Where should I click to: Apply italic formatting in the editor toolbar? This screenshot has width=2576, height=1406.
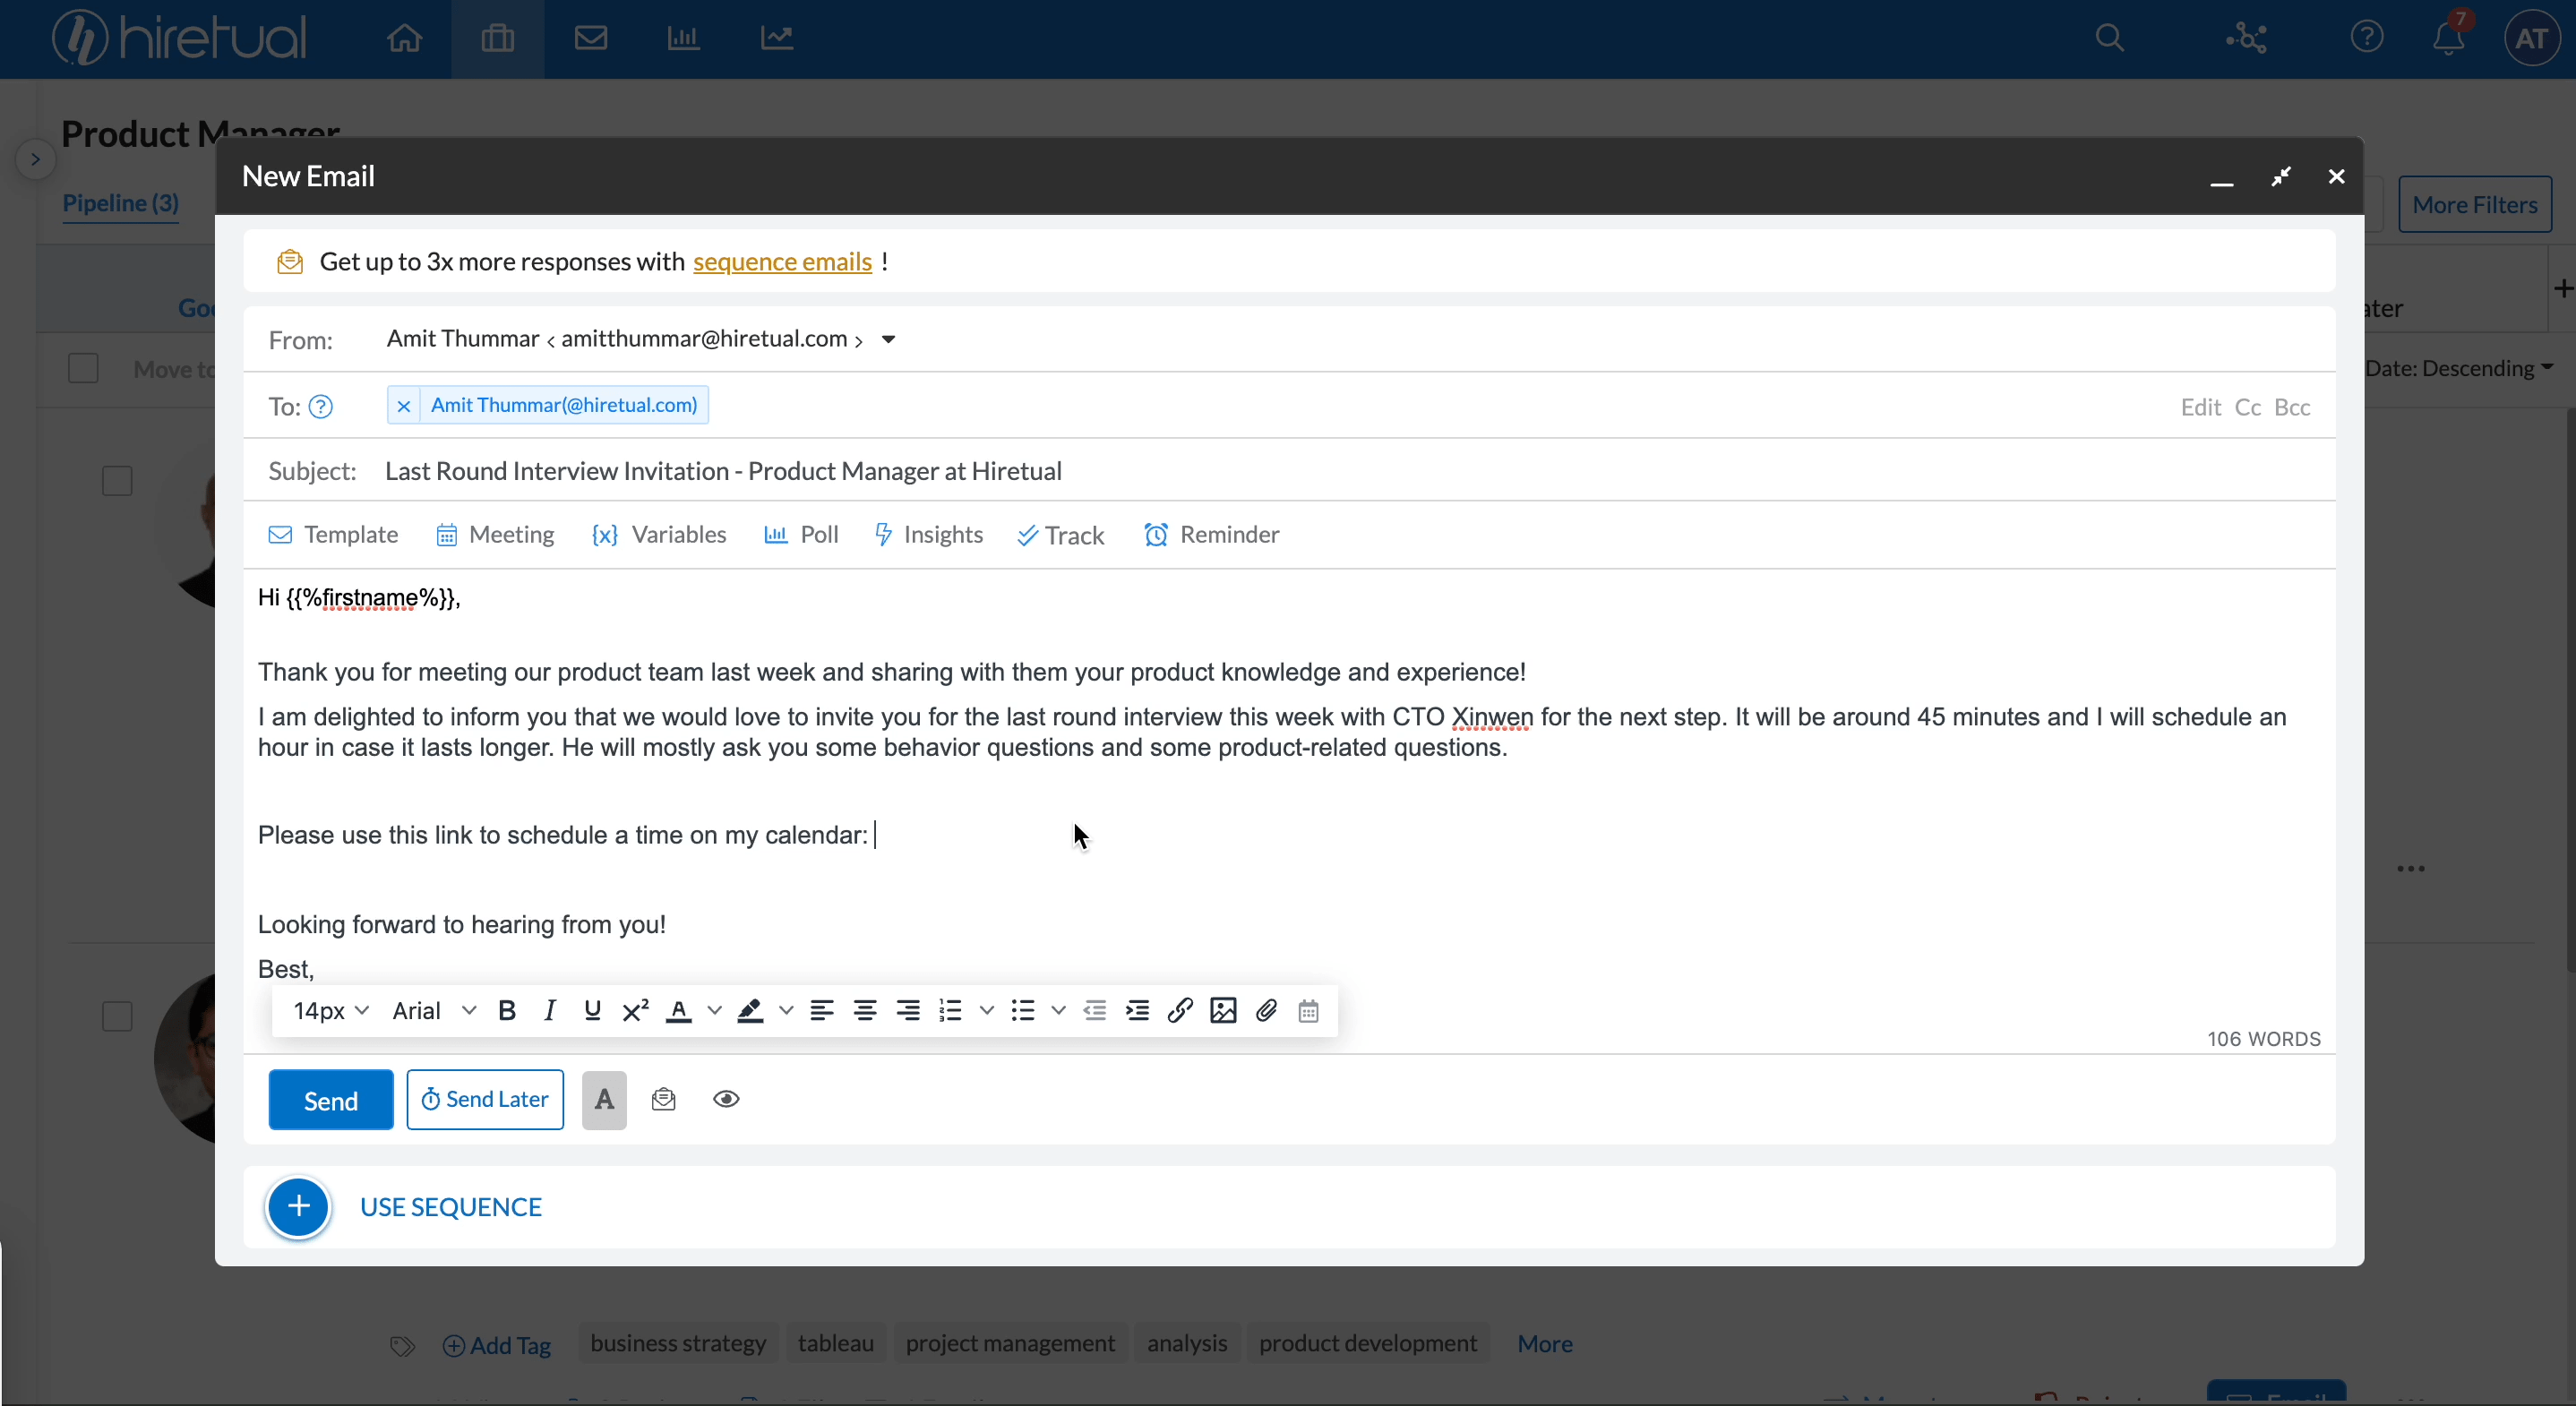pos(549,1010)
